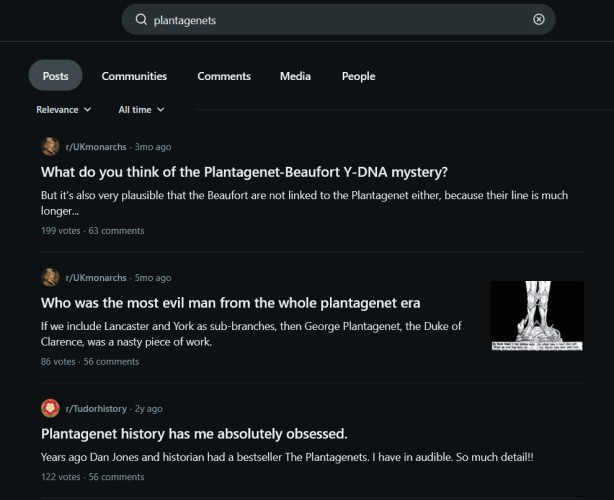Open the most evil man post
Image resolution: width=614 pixels, height=500 pixels.
coord(230,303)
